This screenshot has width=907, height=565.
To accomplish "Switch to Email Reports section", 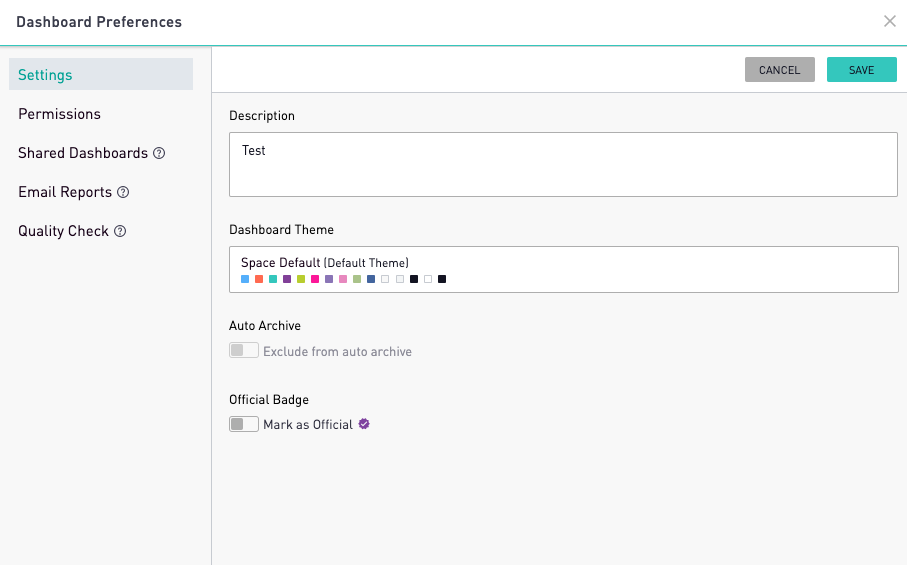I will point(65,192).
